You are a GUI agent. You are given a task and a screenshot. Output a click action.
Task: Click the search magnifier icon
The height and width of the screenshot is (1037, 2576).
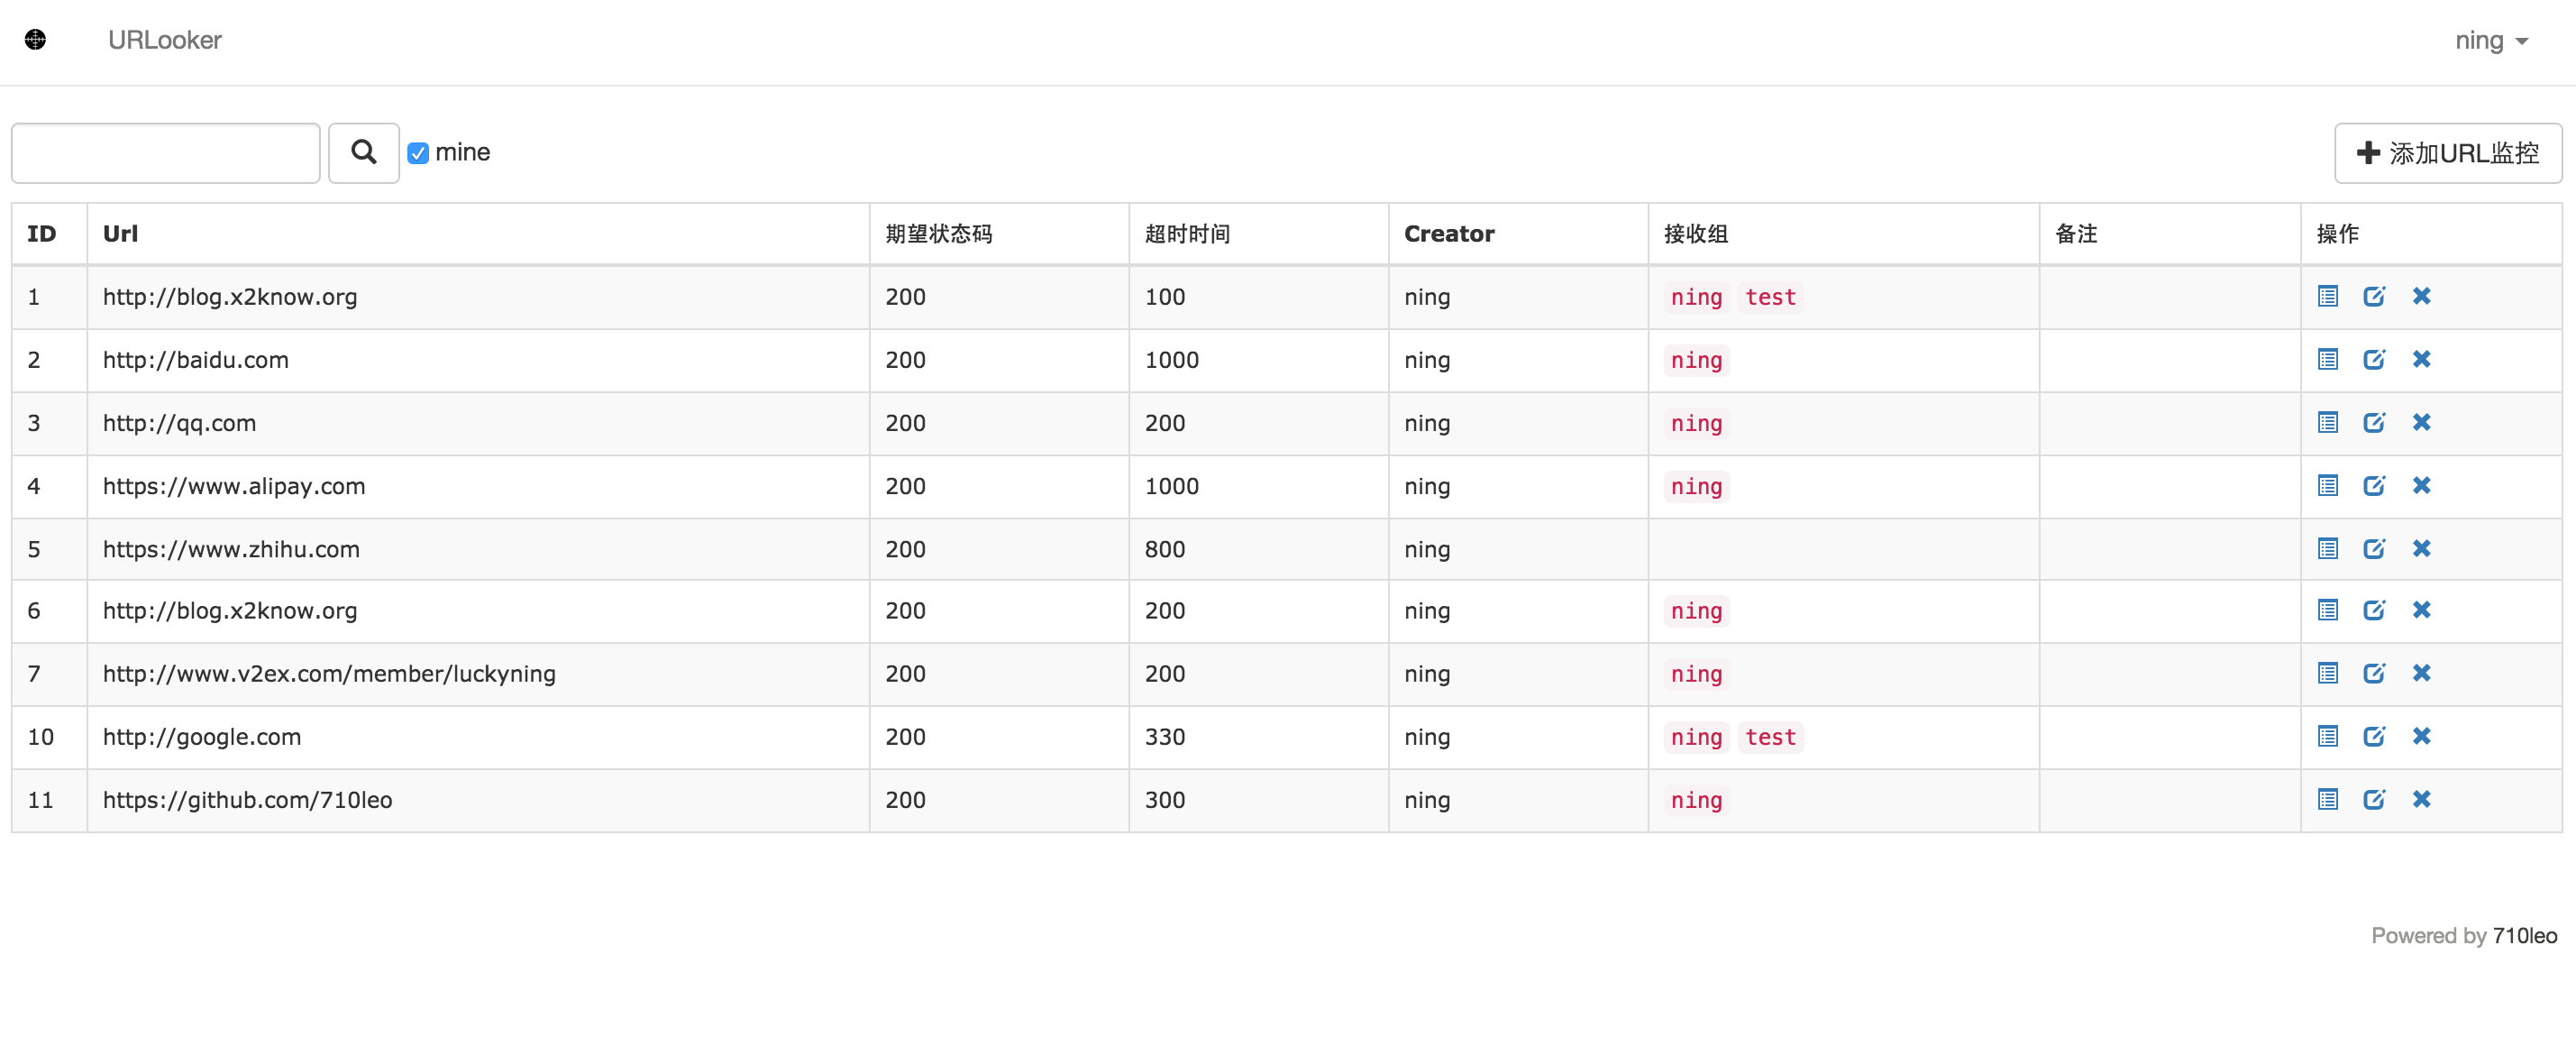[362, 152]
